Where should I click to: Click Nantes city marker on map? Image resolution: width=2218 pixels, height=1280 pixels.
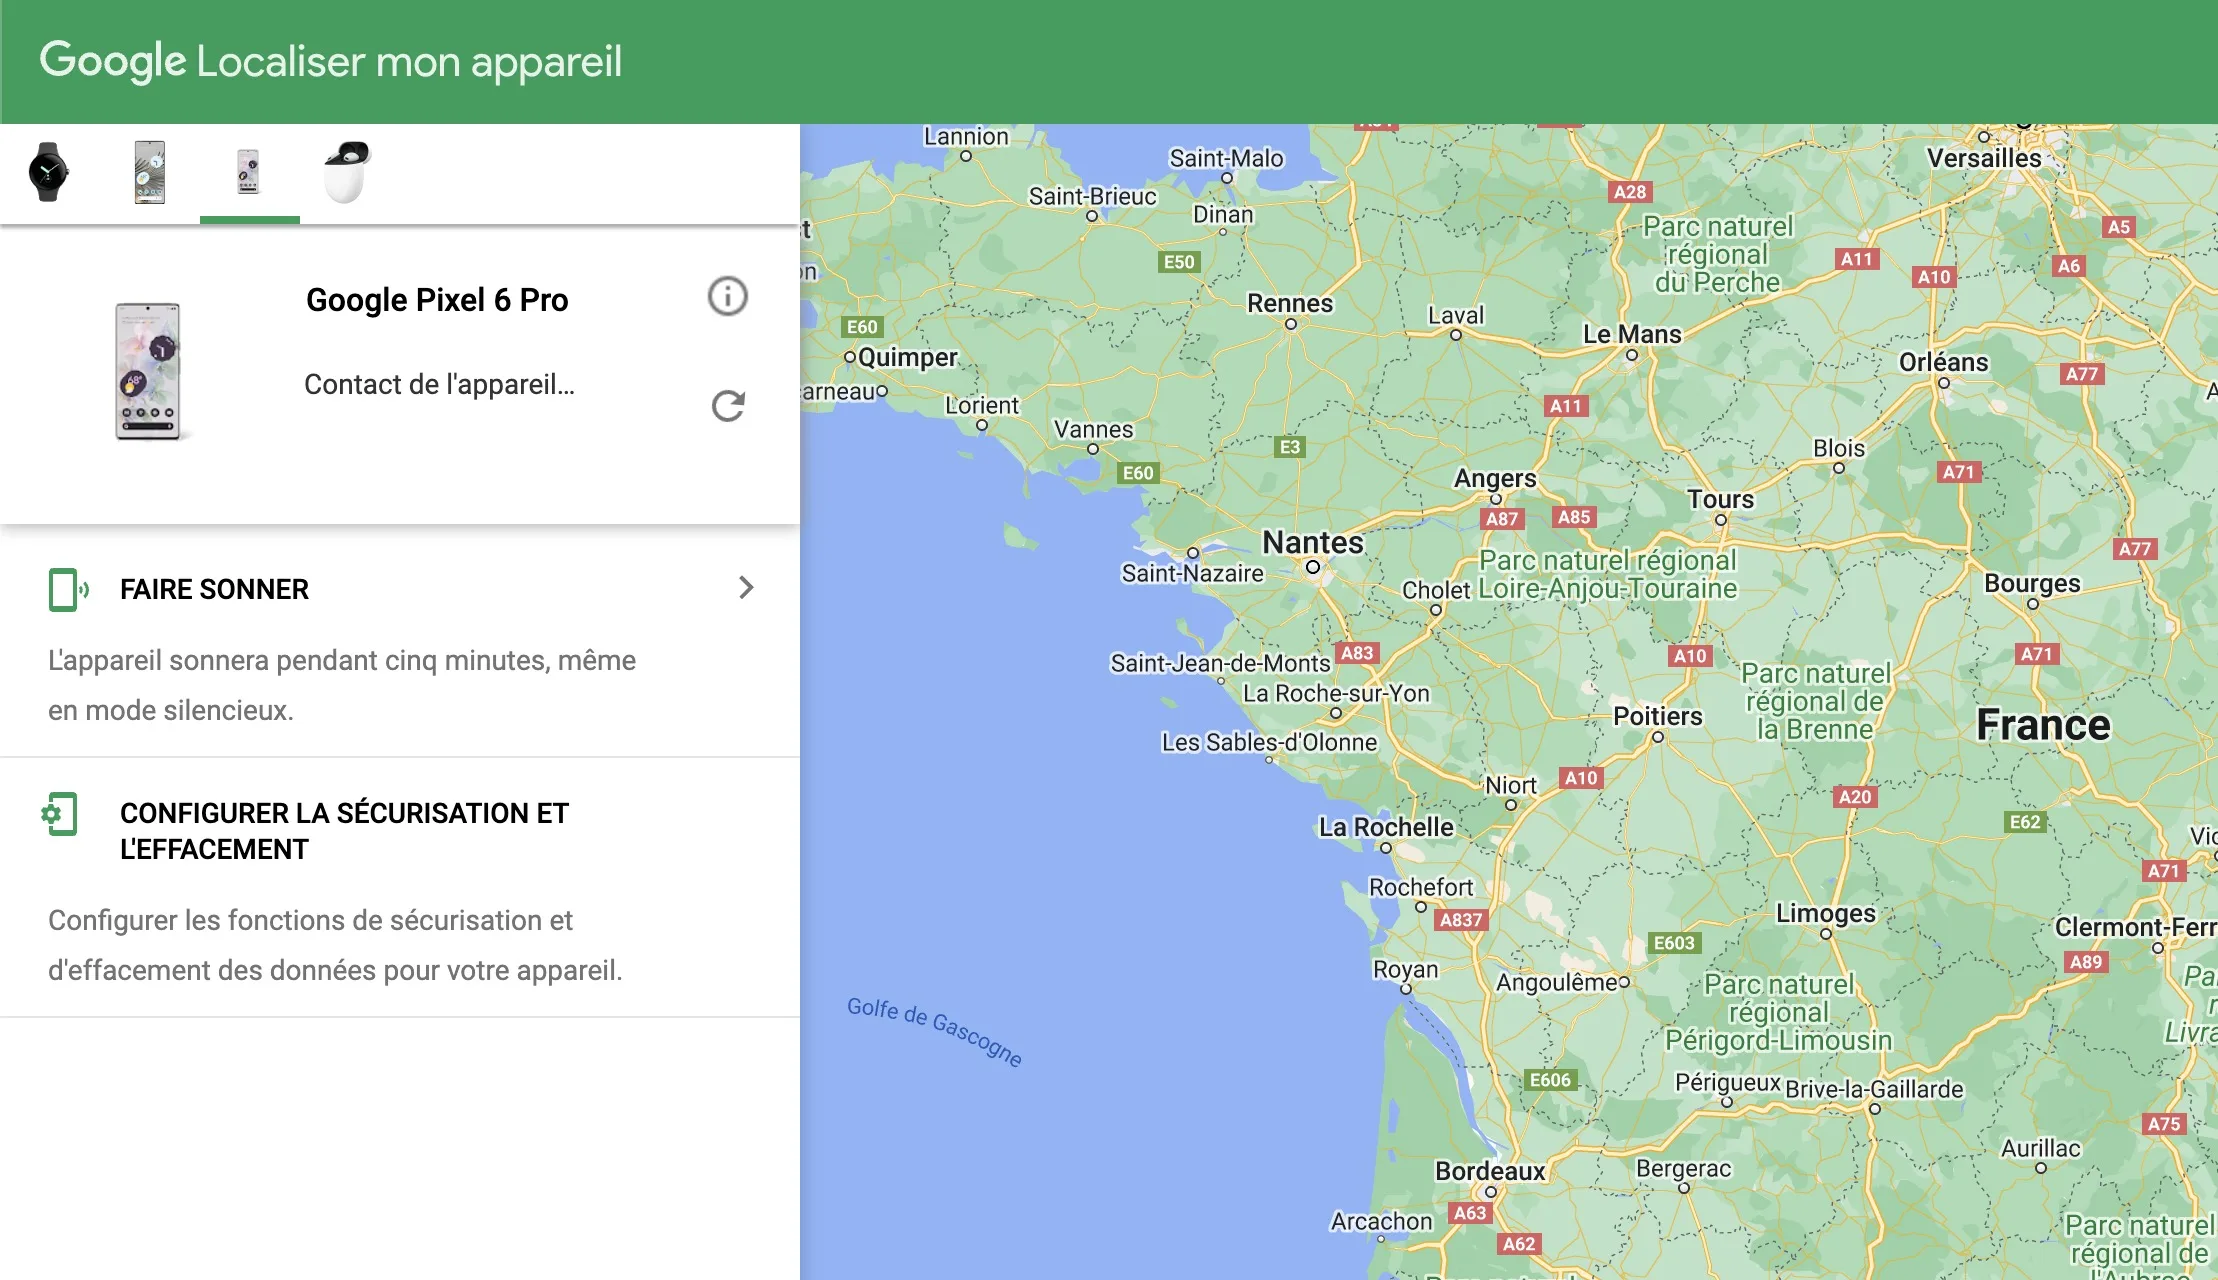tap(1313, 567)
